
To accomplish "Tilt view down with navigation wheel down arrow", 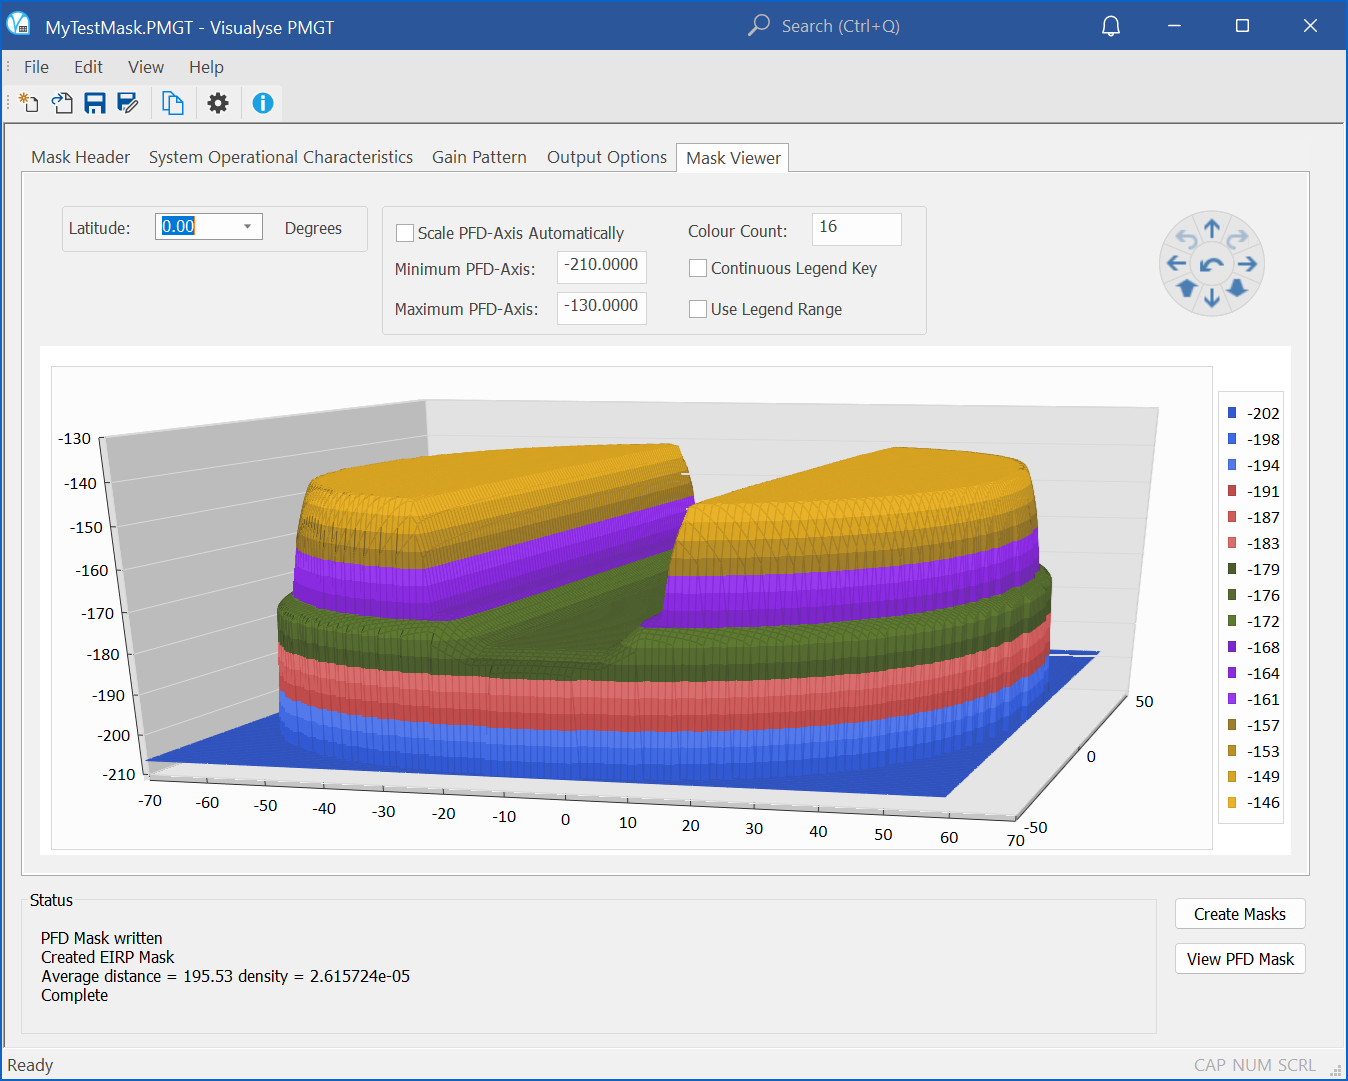I will point(1212,298).
